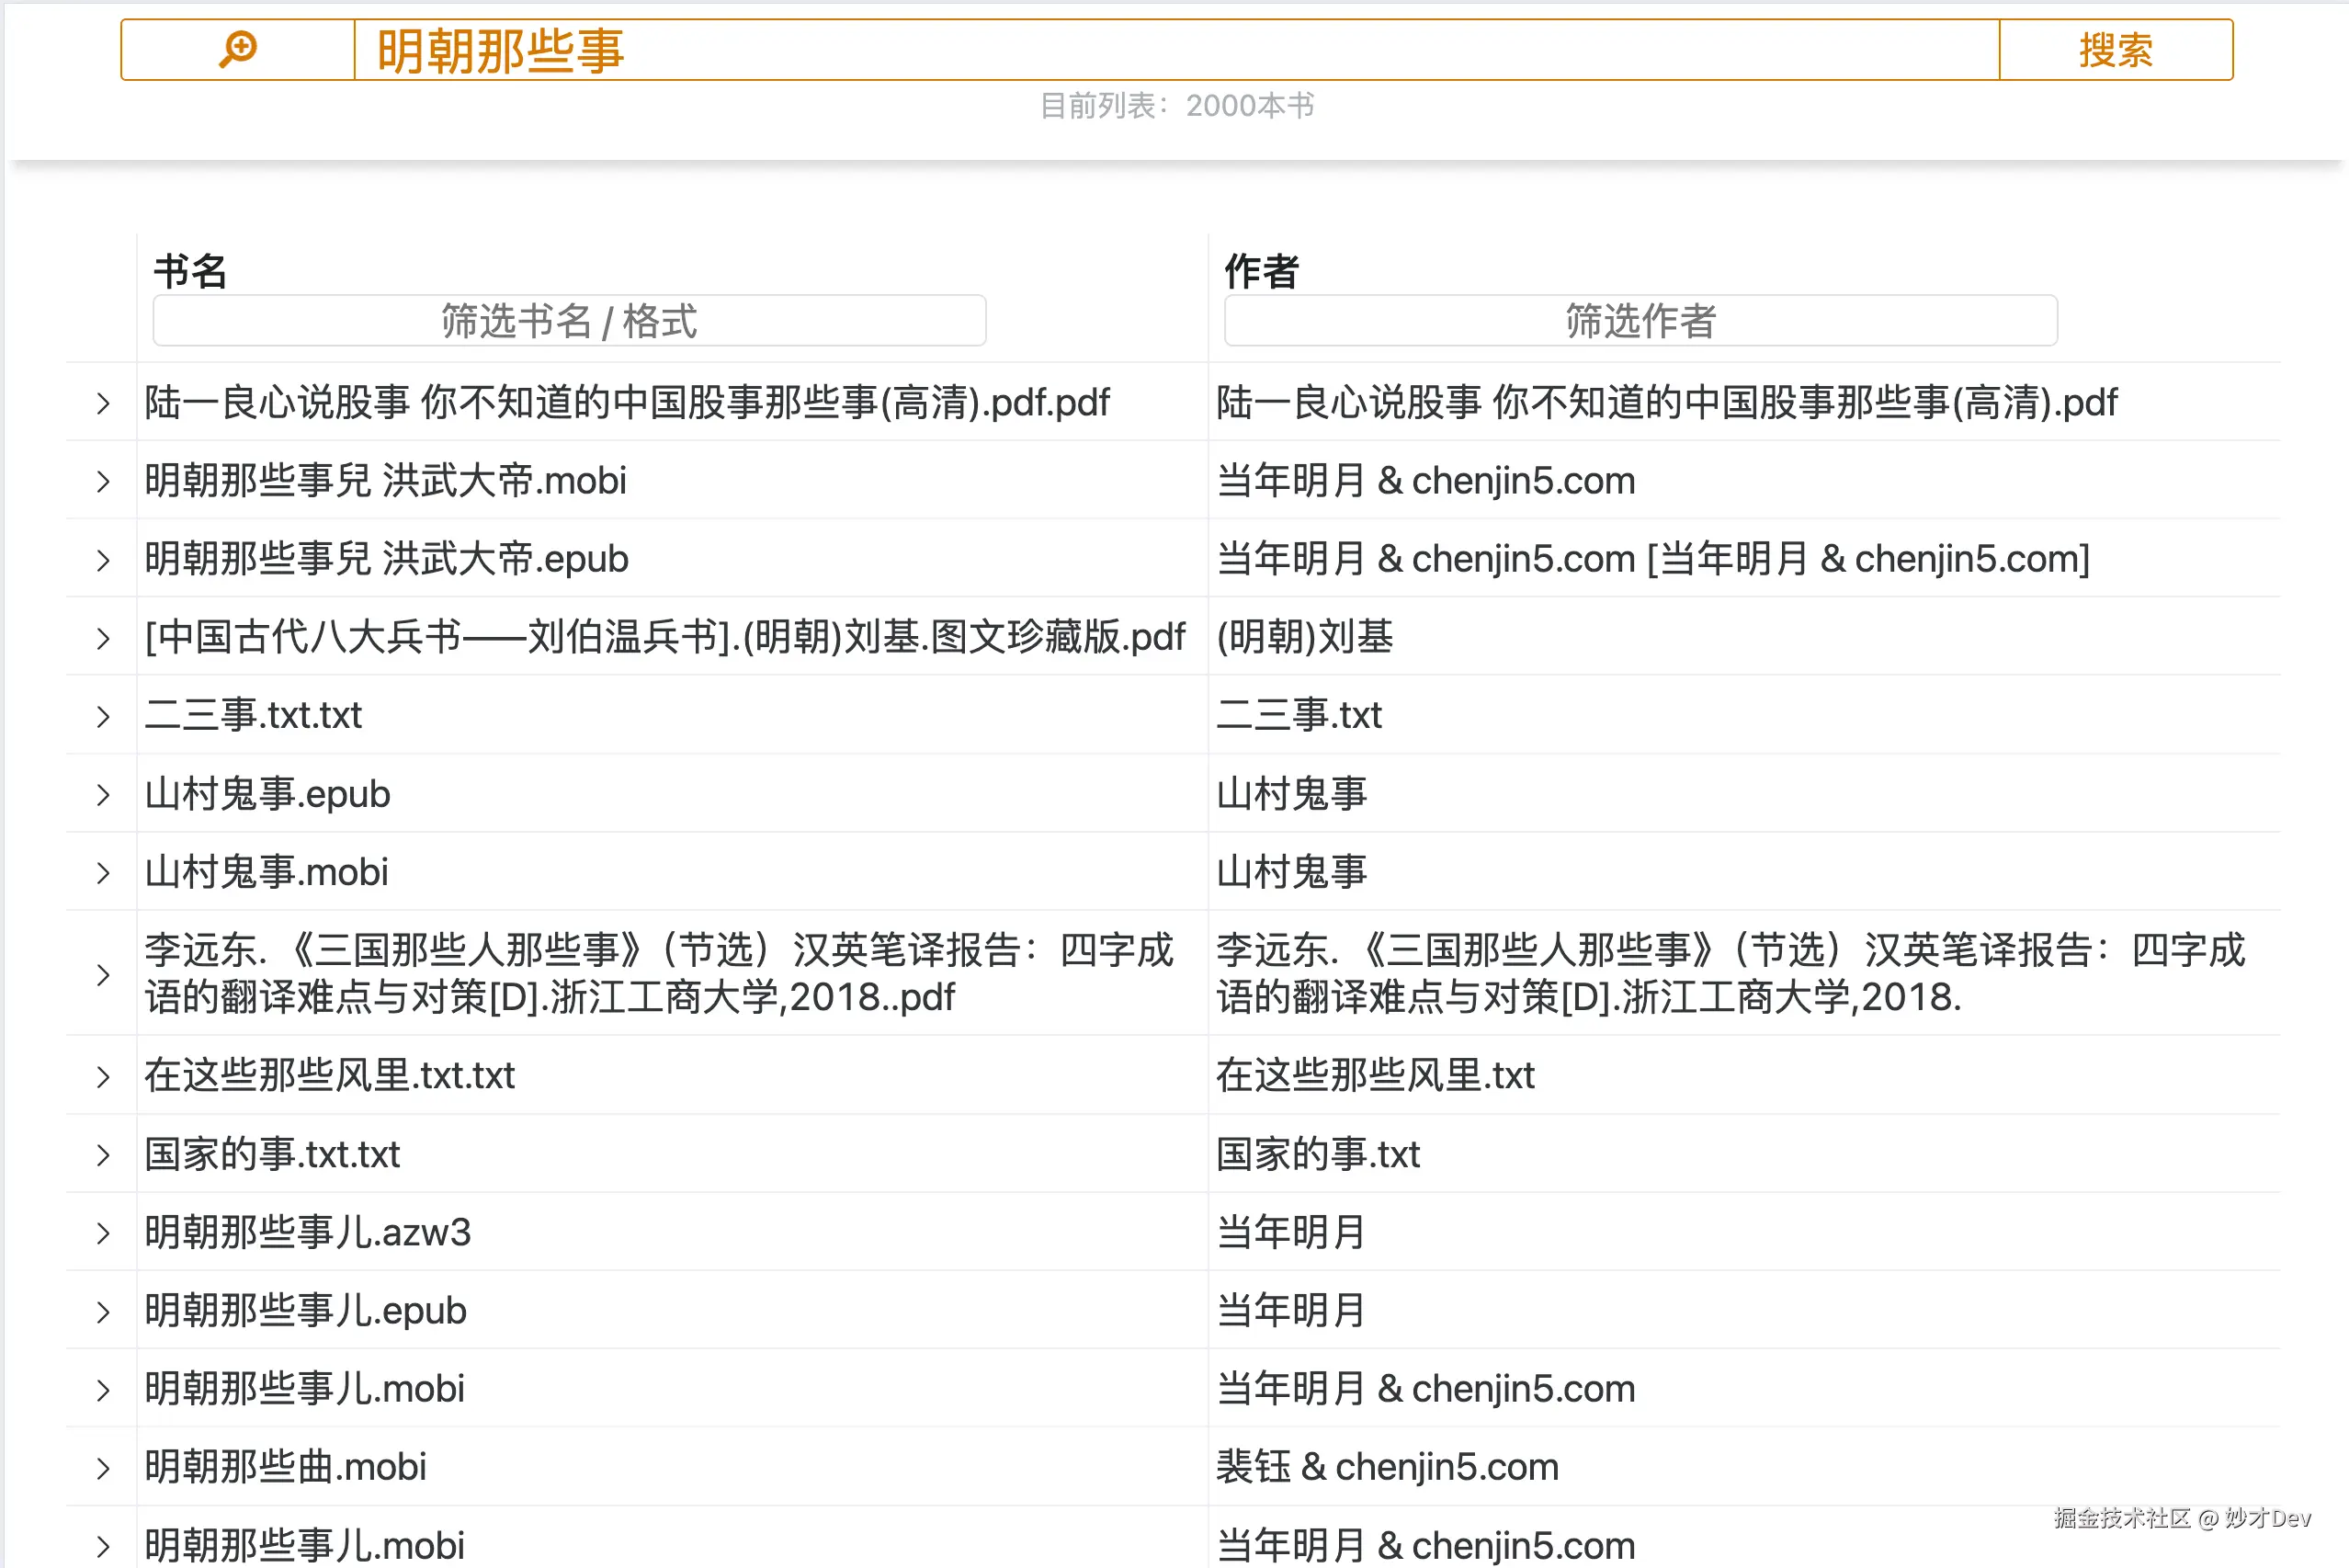Focus the search box containing 明朝那些事
Image resolution: width=2349 pixels, height=1568 pixels.
pyautogui.click(x=1175, y=50)
